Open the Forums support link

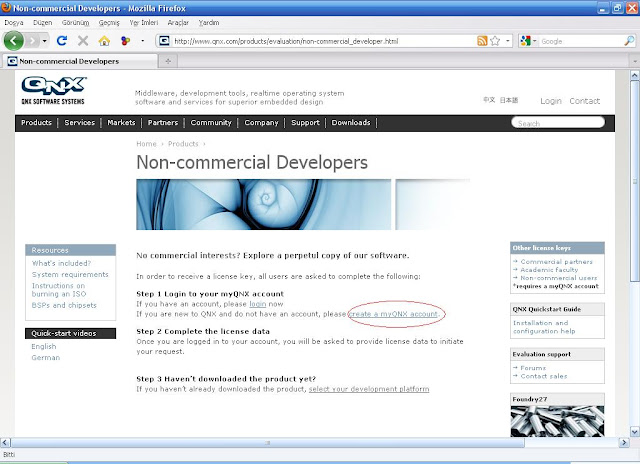(x=533, y=368)
